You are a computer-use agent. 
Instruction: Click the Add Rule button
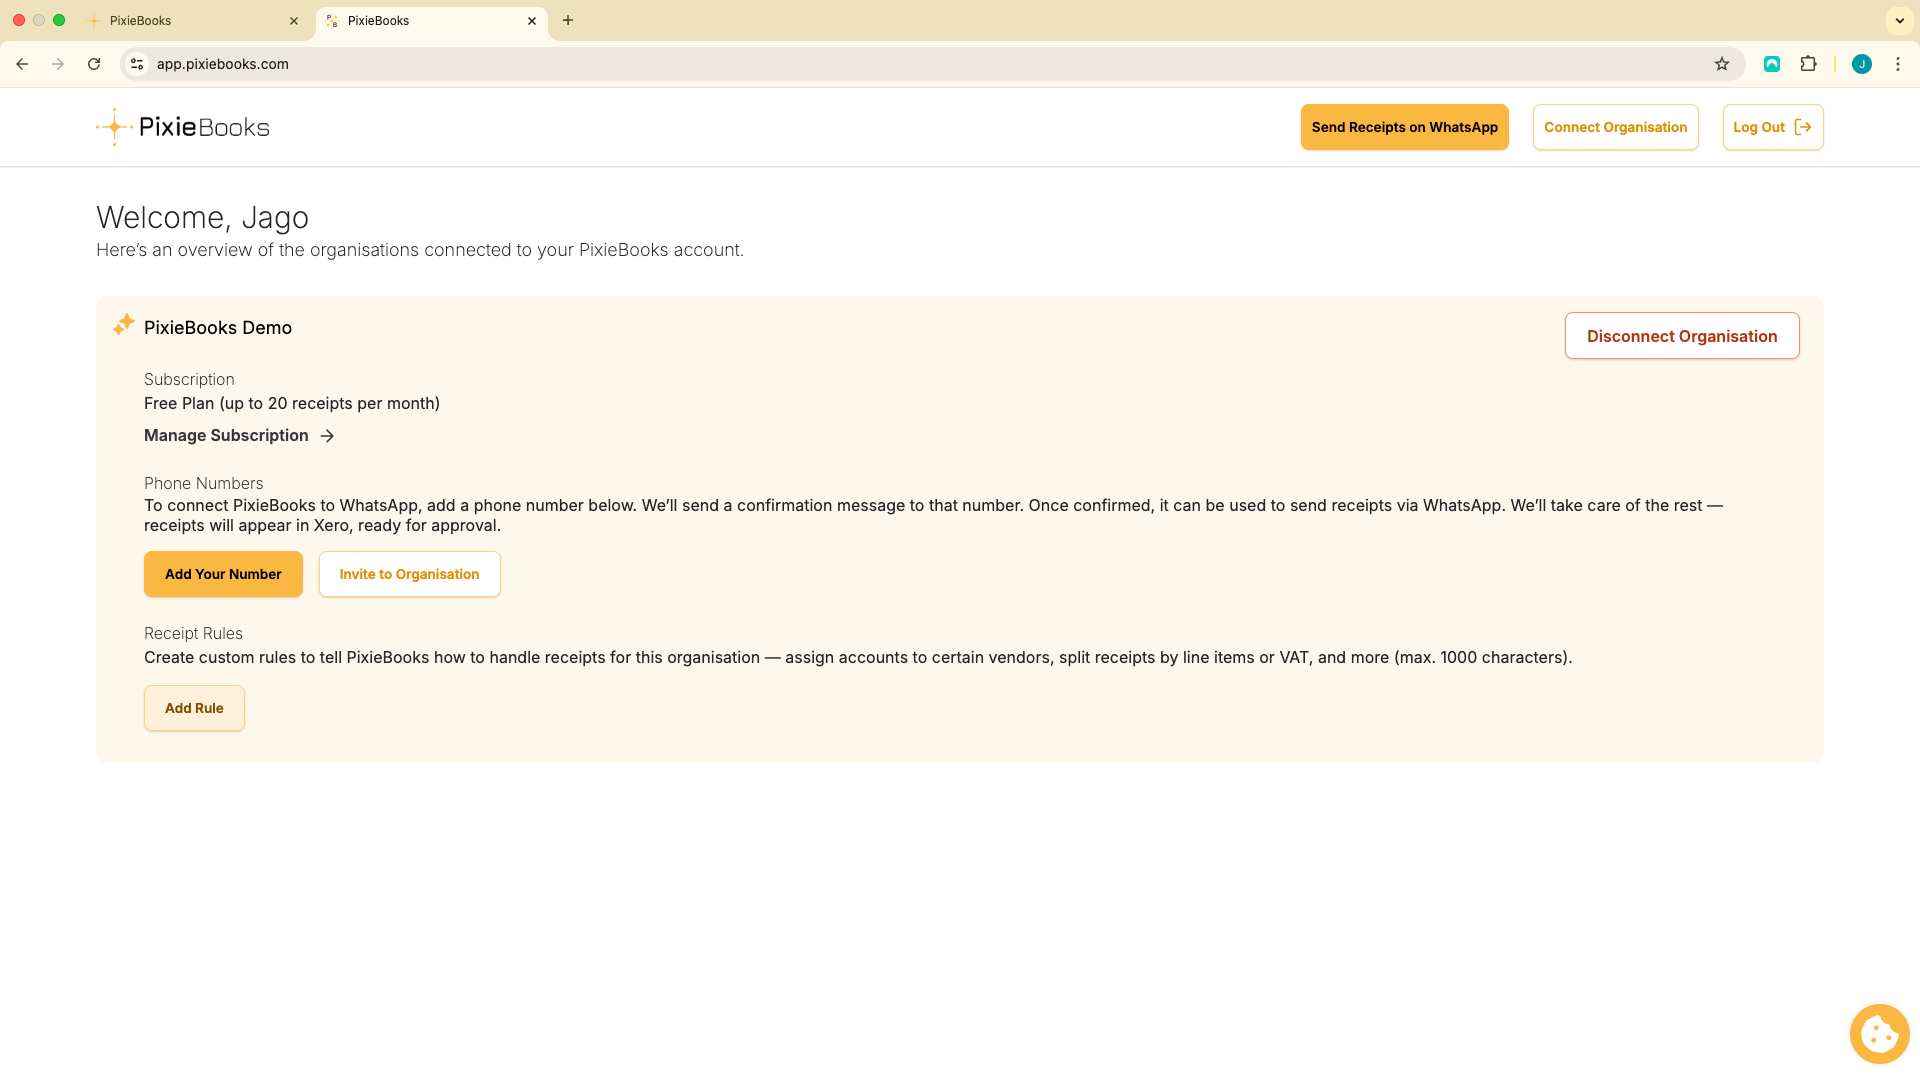tap(194, 708)
